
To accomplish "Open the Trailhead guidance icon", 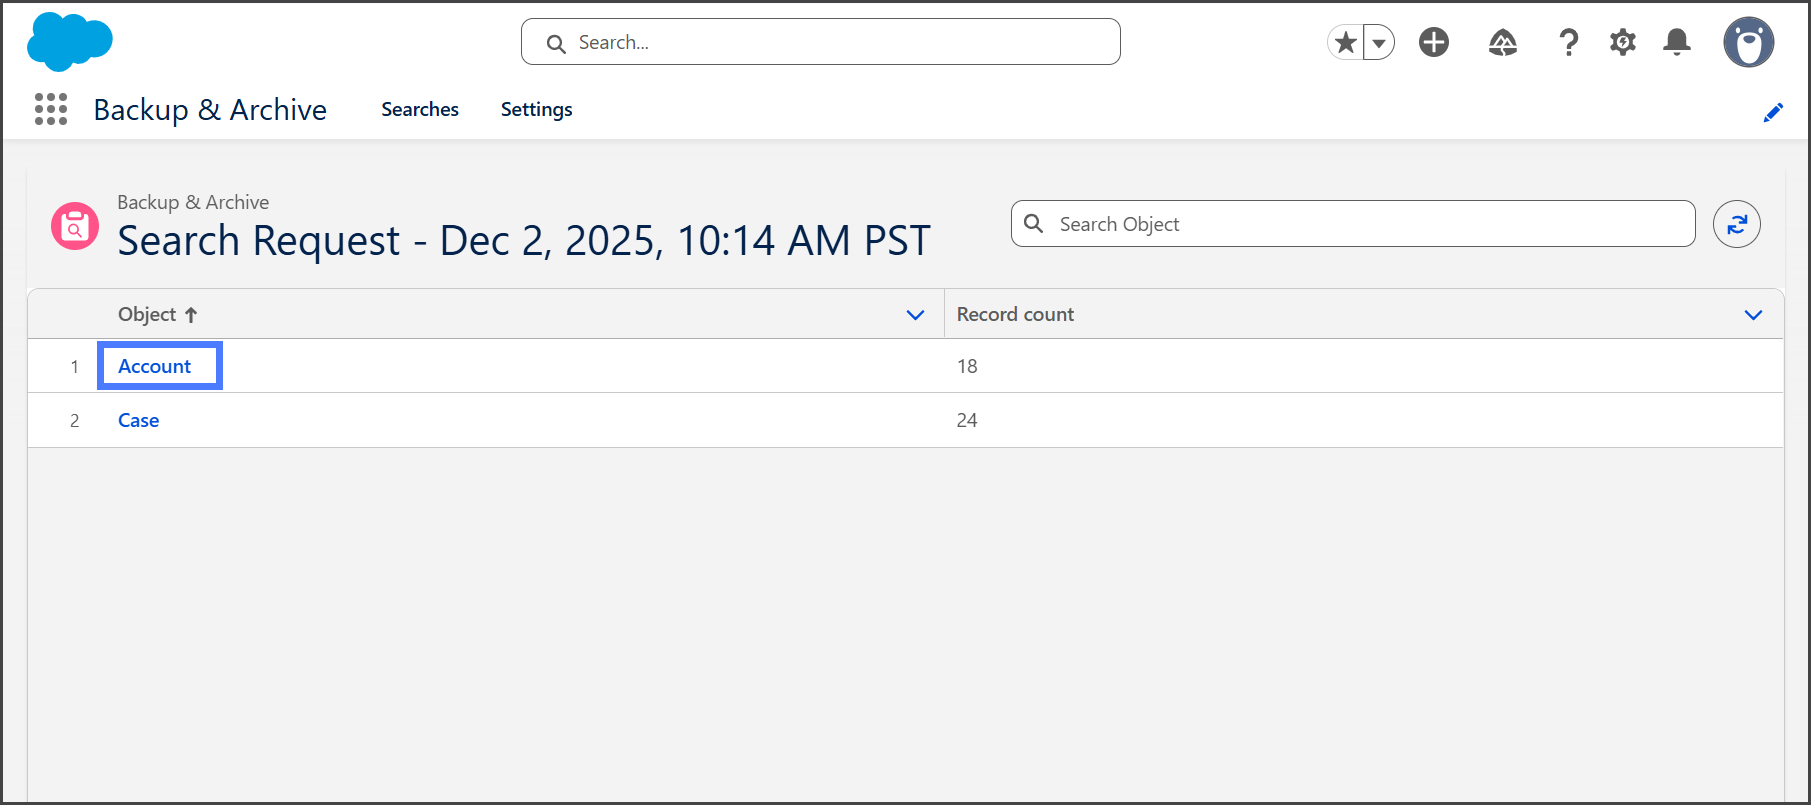I will pos(1502,42).
